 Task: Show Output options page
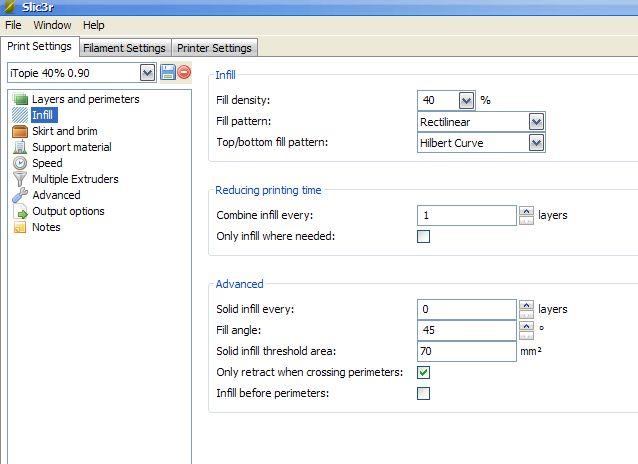(68, 211)
